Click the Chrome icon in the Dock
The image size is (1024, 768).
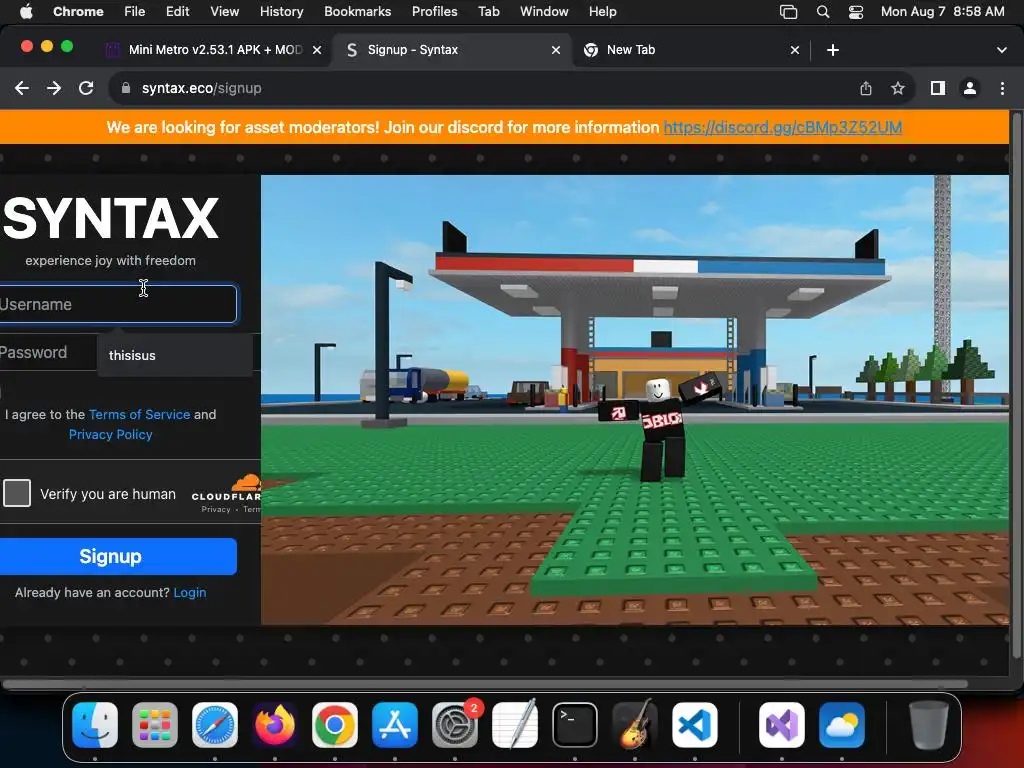coord(335,725)
